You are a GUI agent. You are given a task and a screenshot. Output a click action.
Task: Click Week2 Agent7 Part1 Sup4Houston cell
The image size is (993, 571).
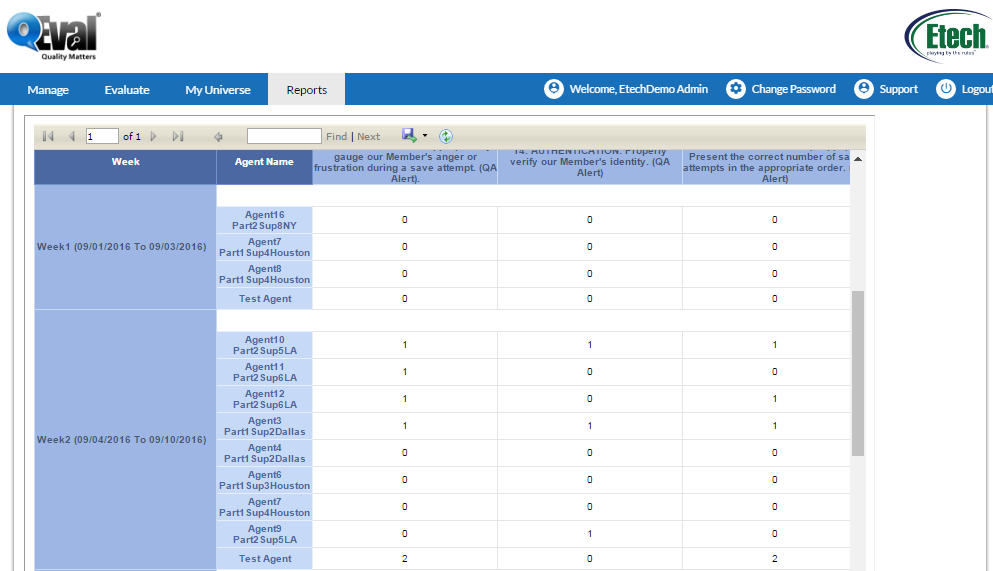[264, 507]
